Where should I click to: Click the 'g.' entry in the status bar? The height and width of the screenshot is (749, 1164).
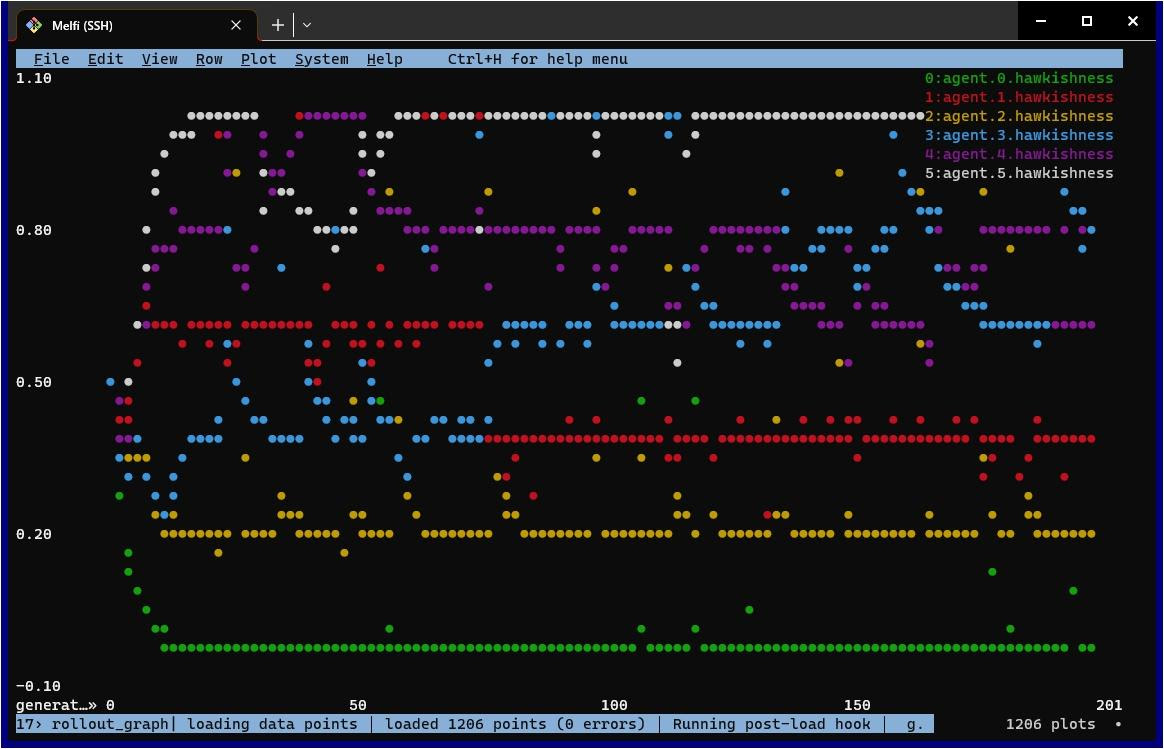(915, 724)
